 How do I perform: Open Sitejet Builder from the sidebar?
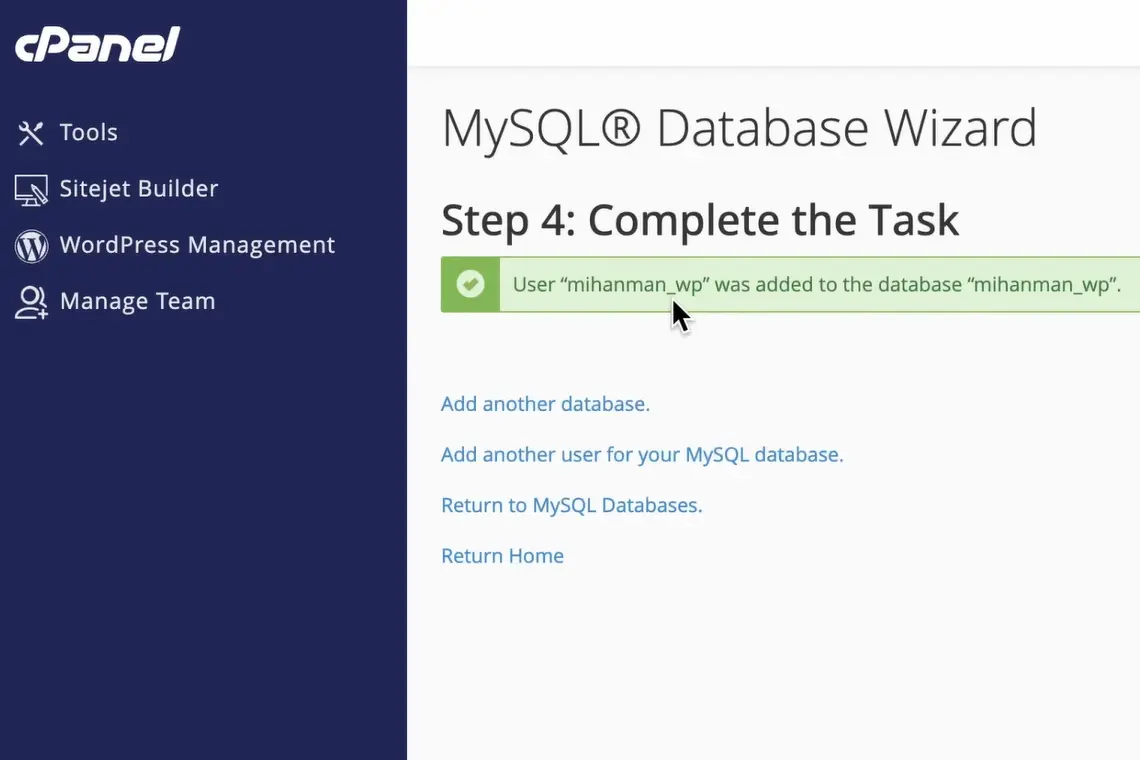pyautogui.click(x=138, y=189)
